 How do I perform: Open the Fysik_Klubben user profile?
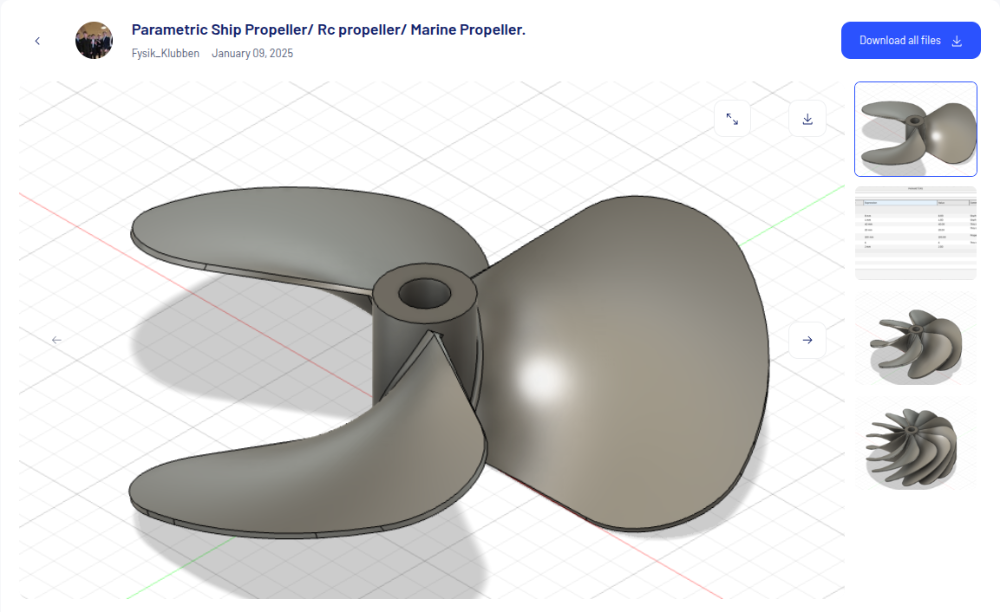coord(165,53)
